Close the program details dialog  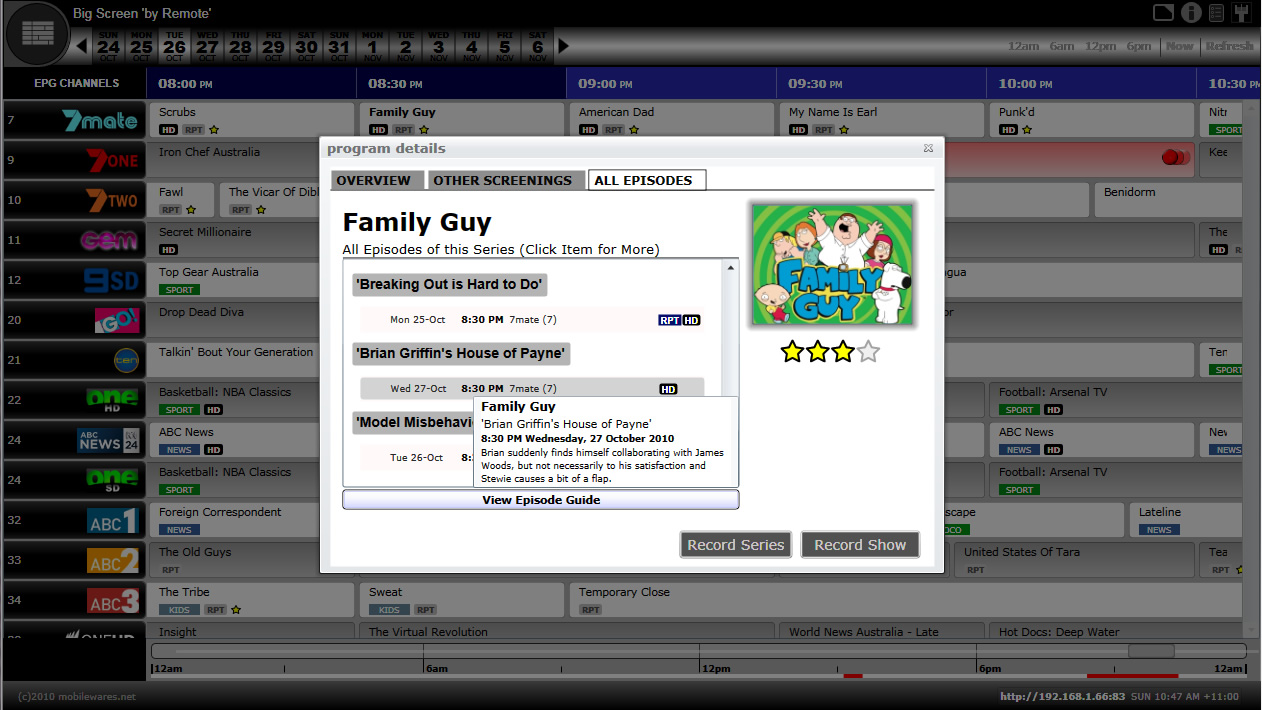click(928, 148)
